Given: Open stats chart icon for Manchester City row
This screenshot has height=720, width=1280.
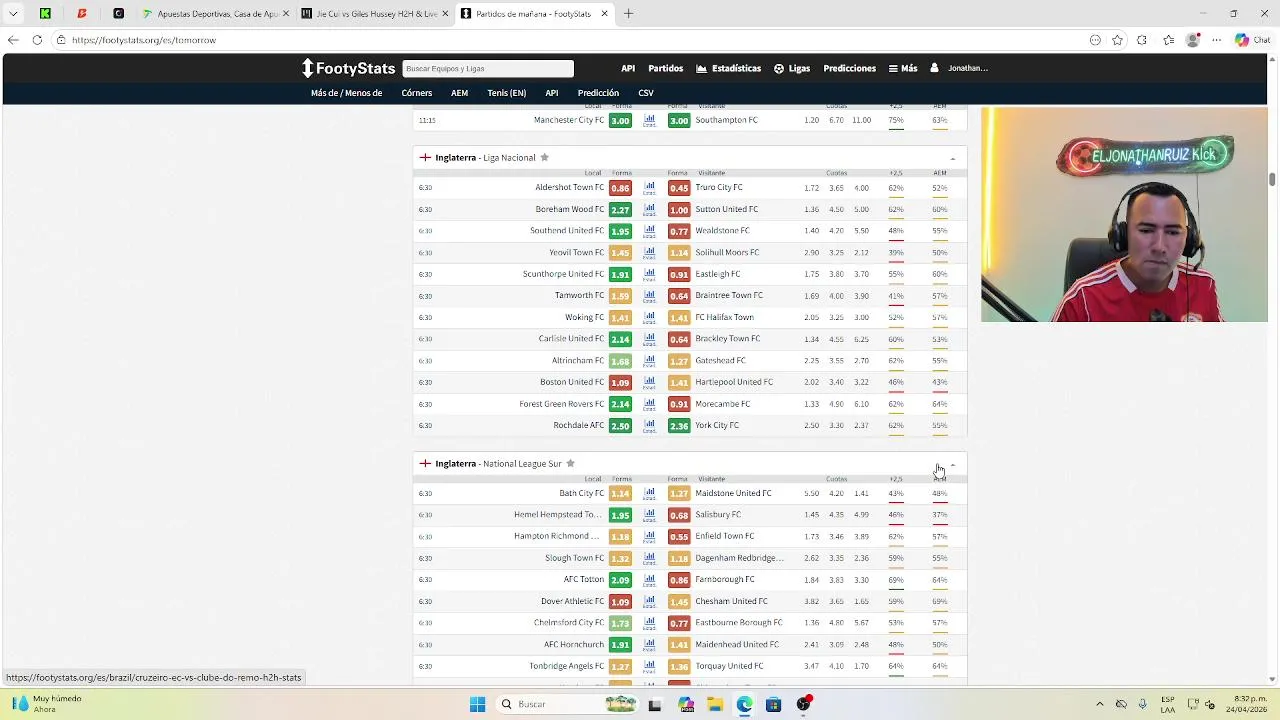Looking at the screenshot, I should pyautogui.click(x=649, y=121).
